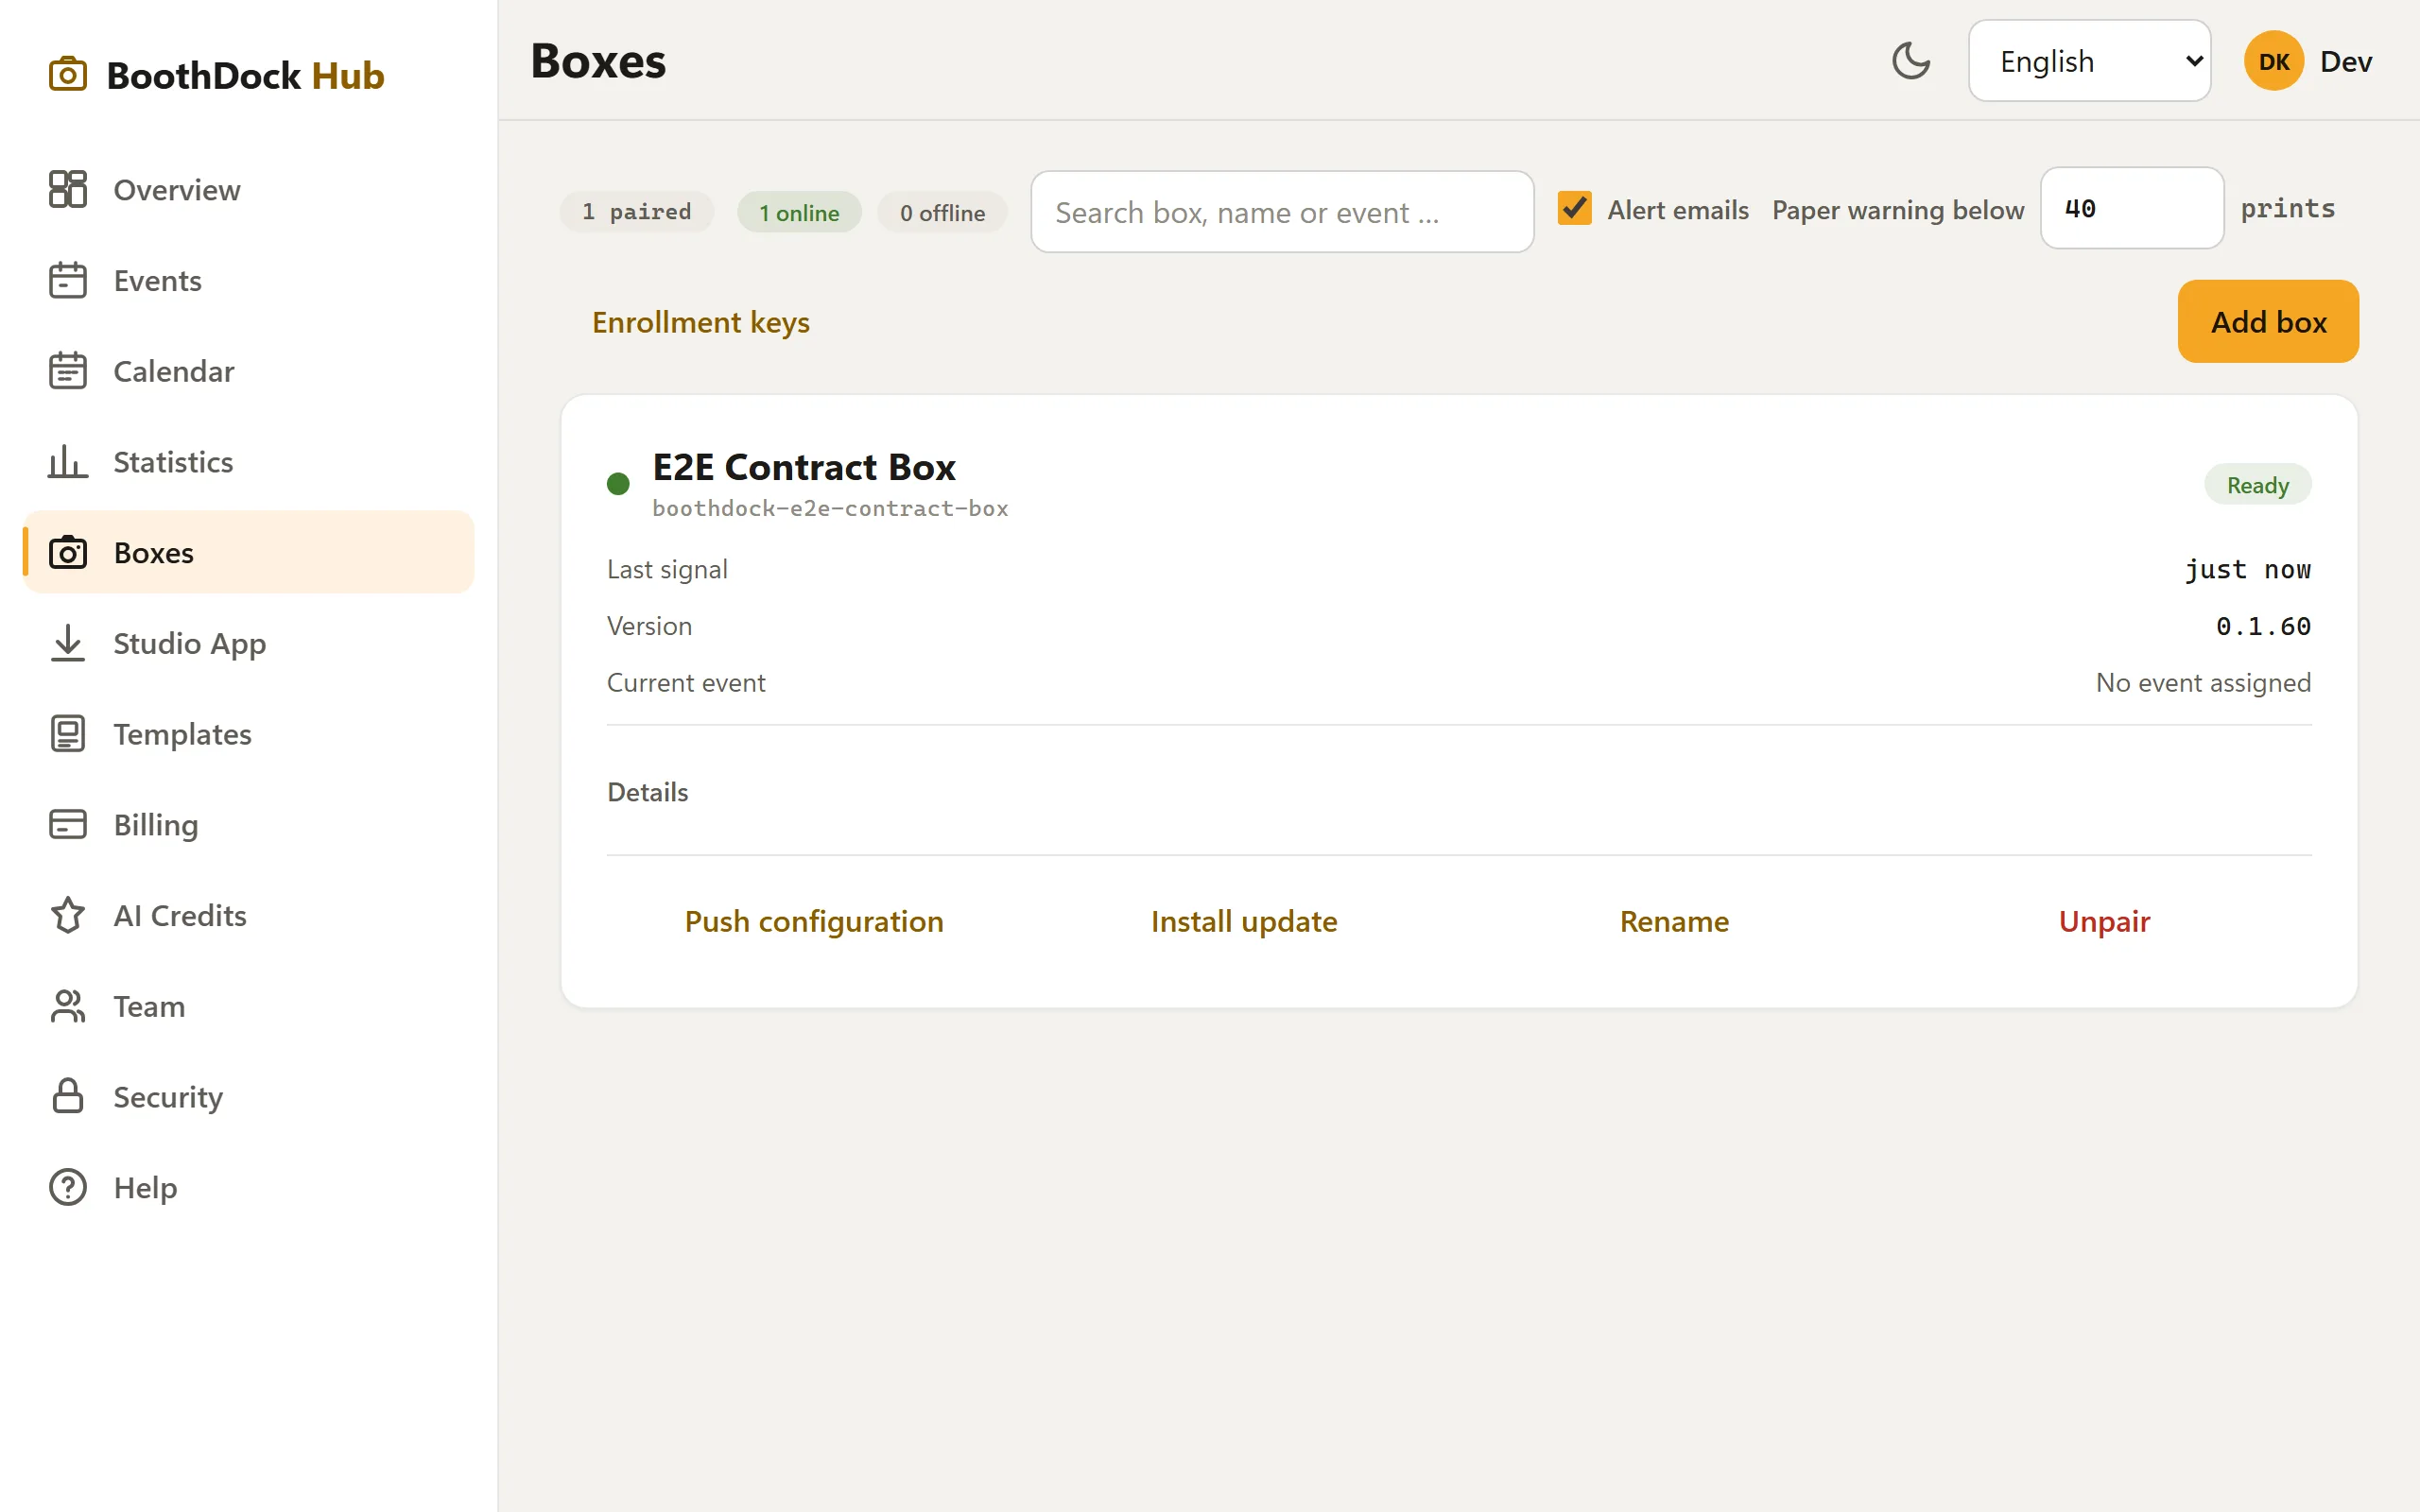Click the BoothDock Hub camera logo icon

(x=68, y=75)
